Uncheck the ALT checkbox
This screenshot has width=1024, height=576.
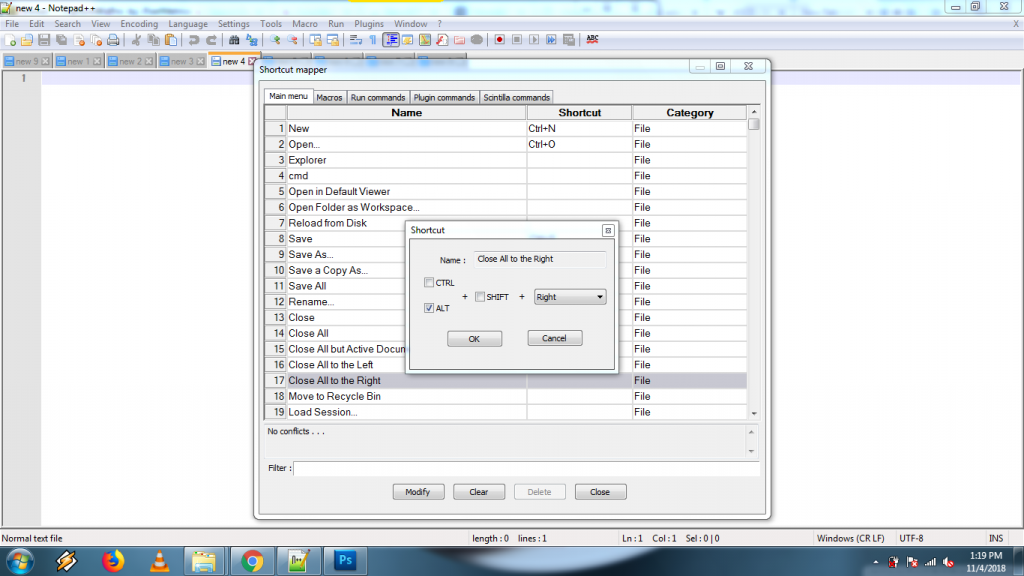pyautogui.click(x=429, y=308)
